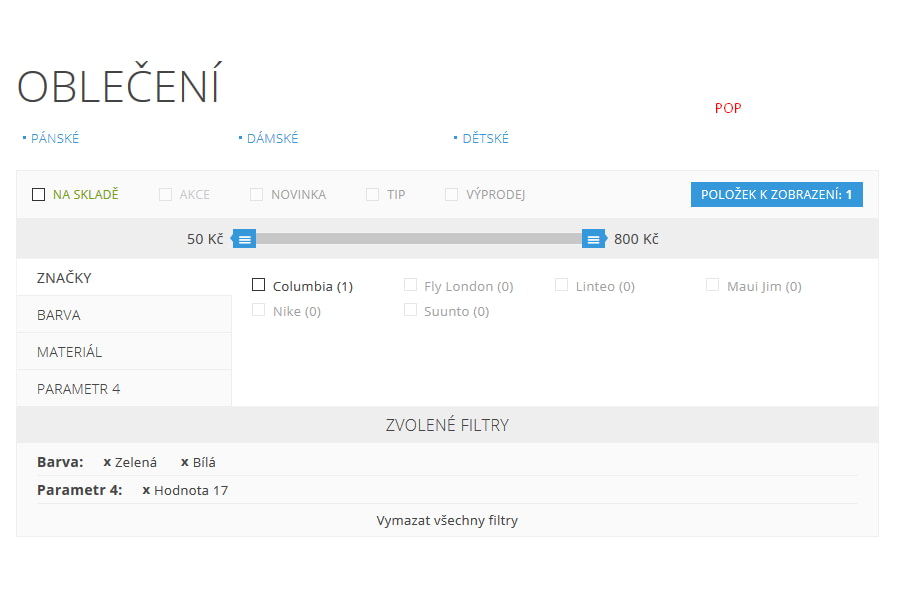Click the red POP text

(728, 108)
